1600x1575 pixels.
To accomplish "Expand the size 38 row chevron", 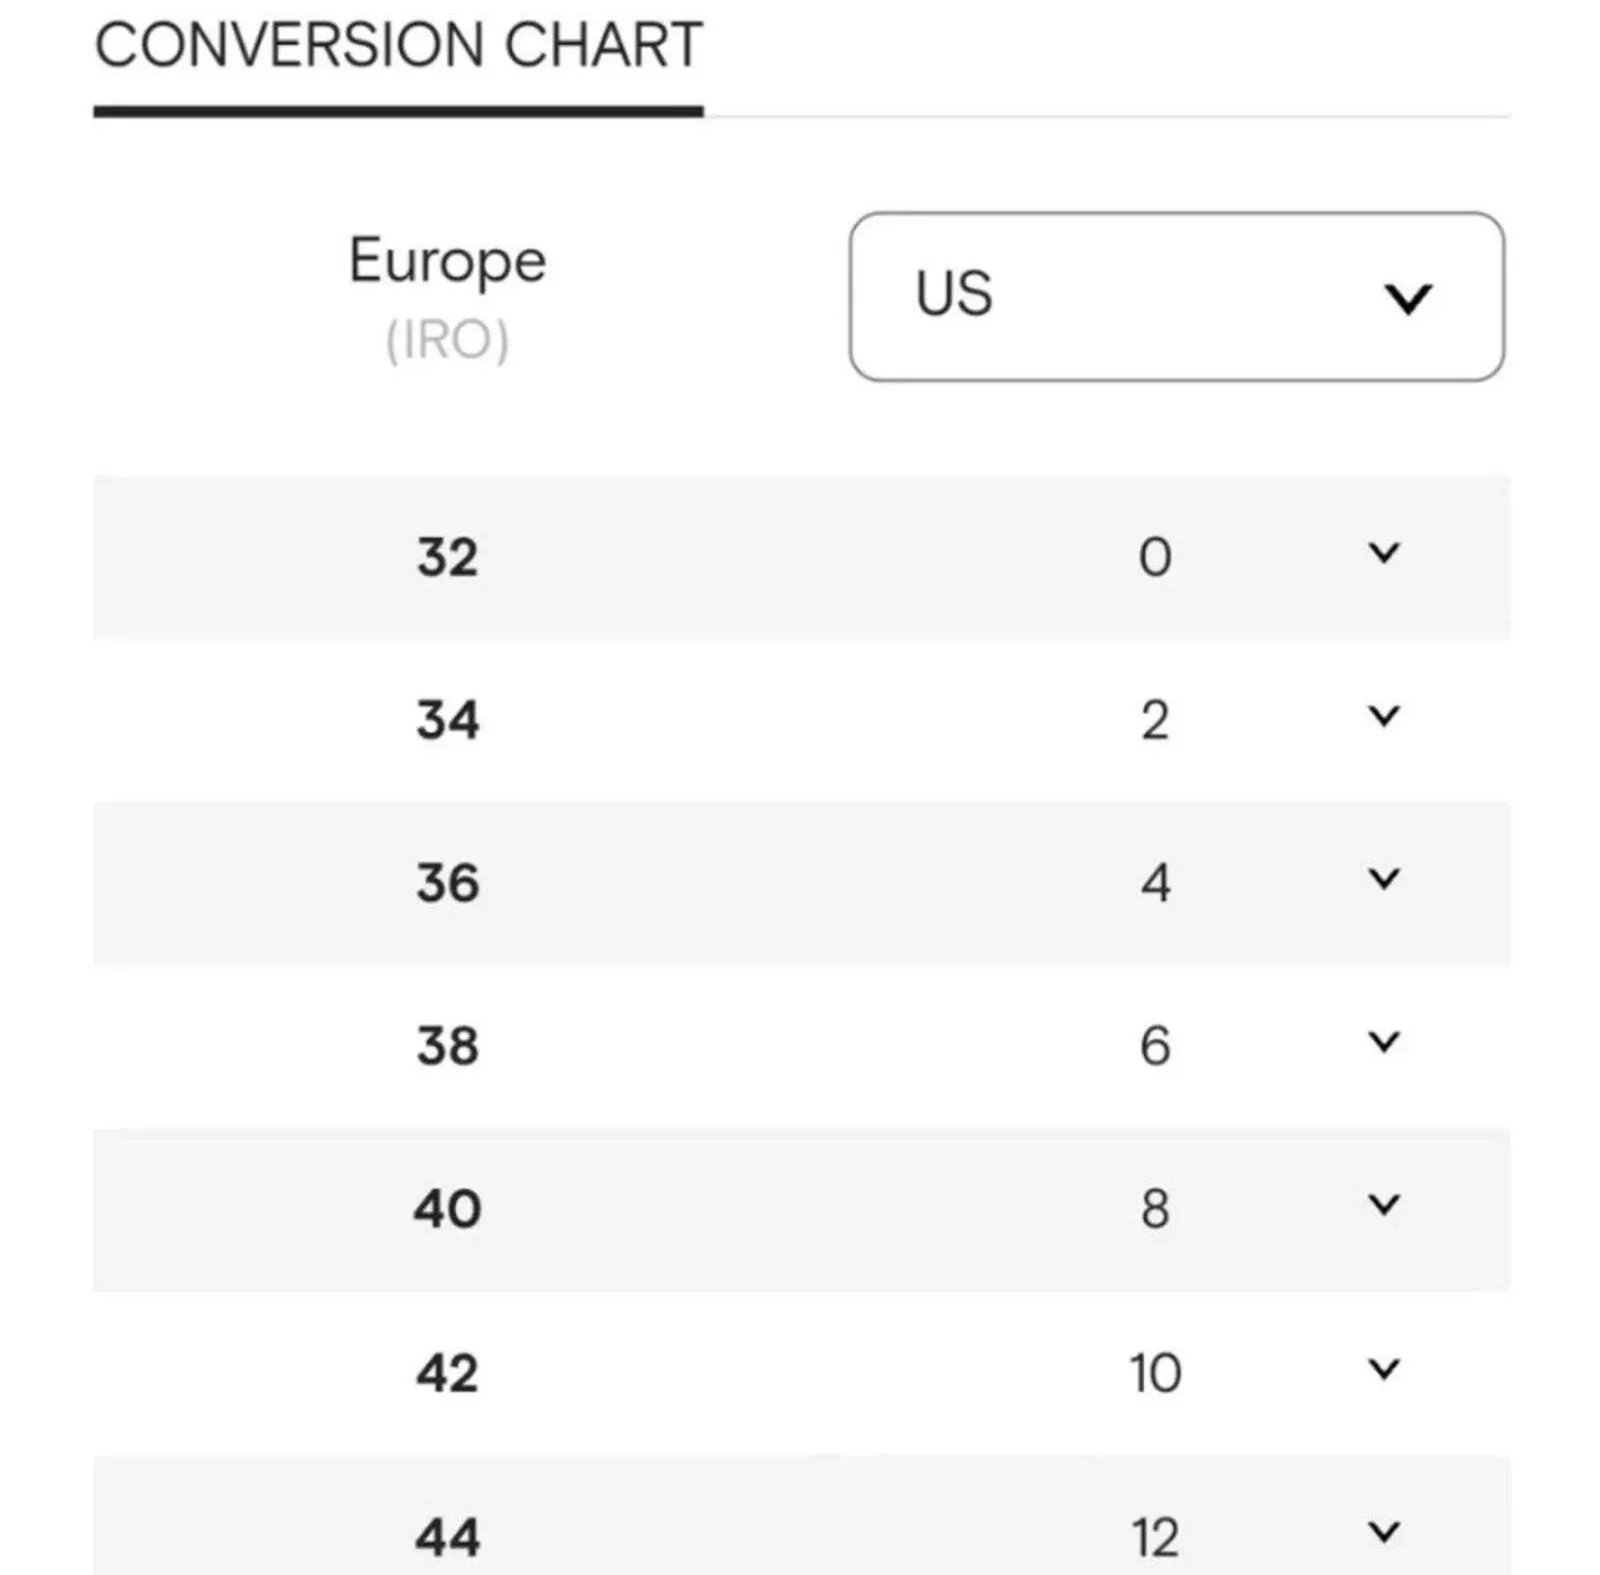I will click(1384, 1042).
